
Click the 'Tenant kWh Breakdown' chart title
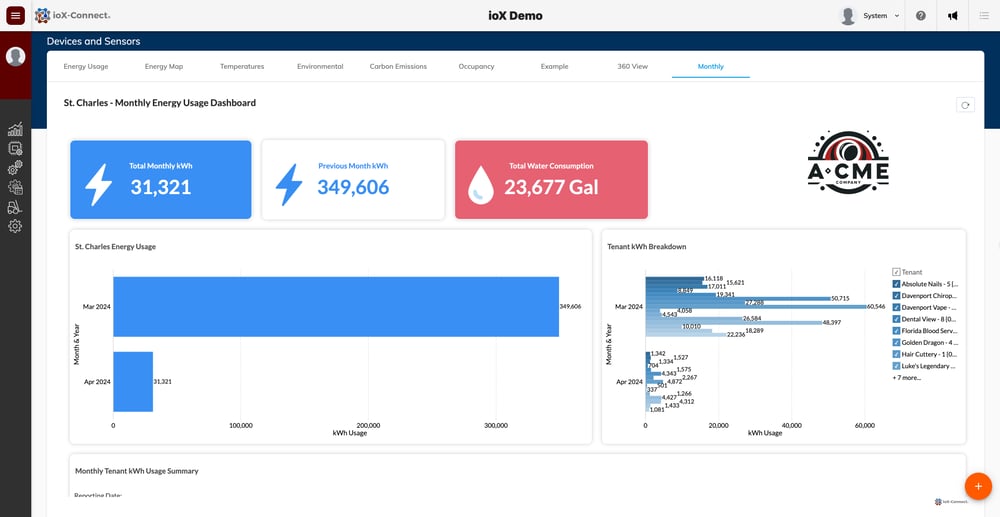tap(647, 247)
